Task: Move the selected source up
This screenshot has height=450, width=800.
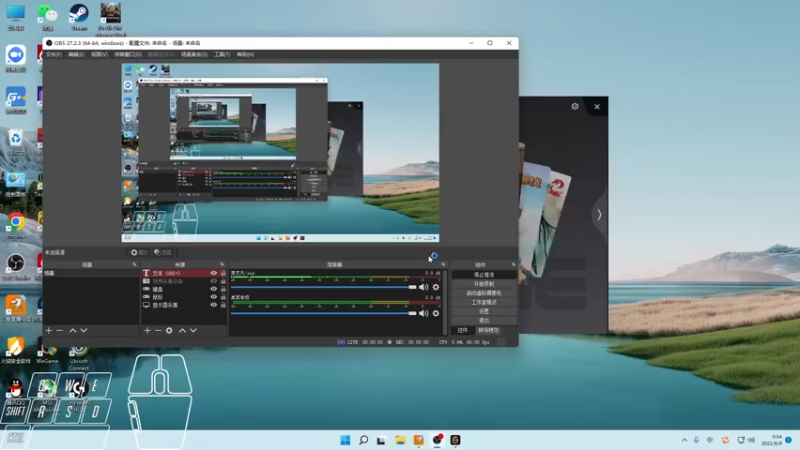Action: [x=182, y=331]
